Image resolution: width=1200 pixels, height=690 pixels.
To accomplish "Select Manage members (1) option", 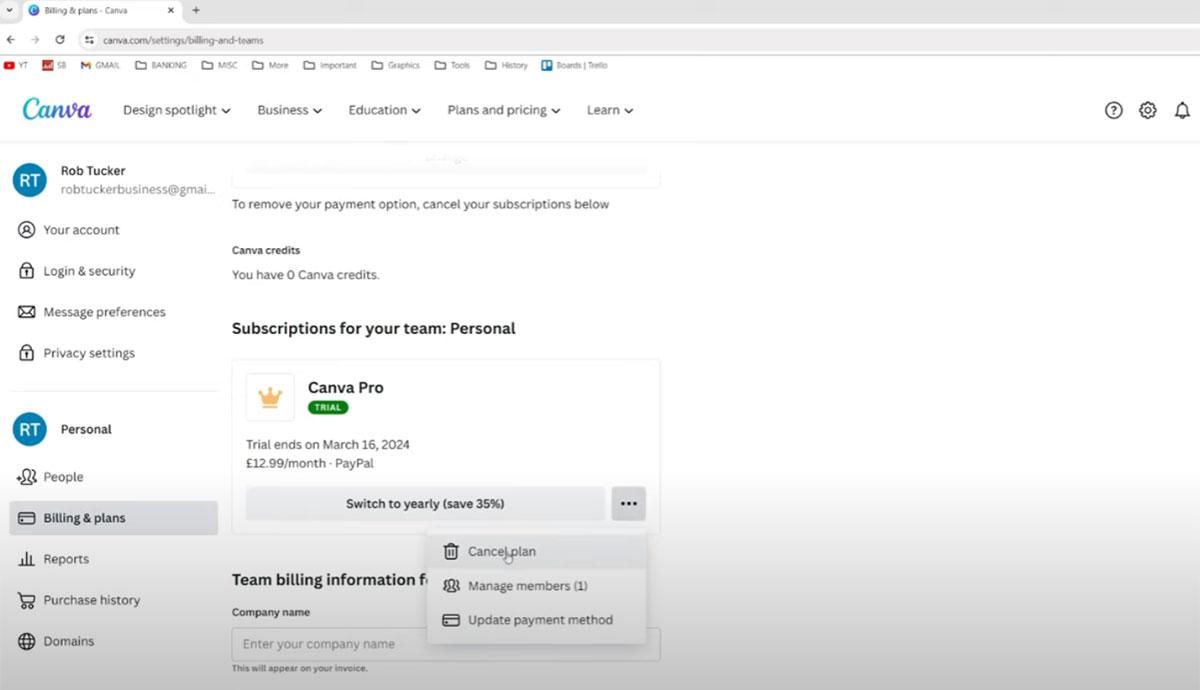I will [537, 586].
